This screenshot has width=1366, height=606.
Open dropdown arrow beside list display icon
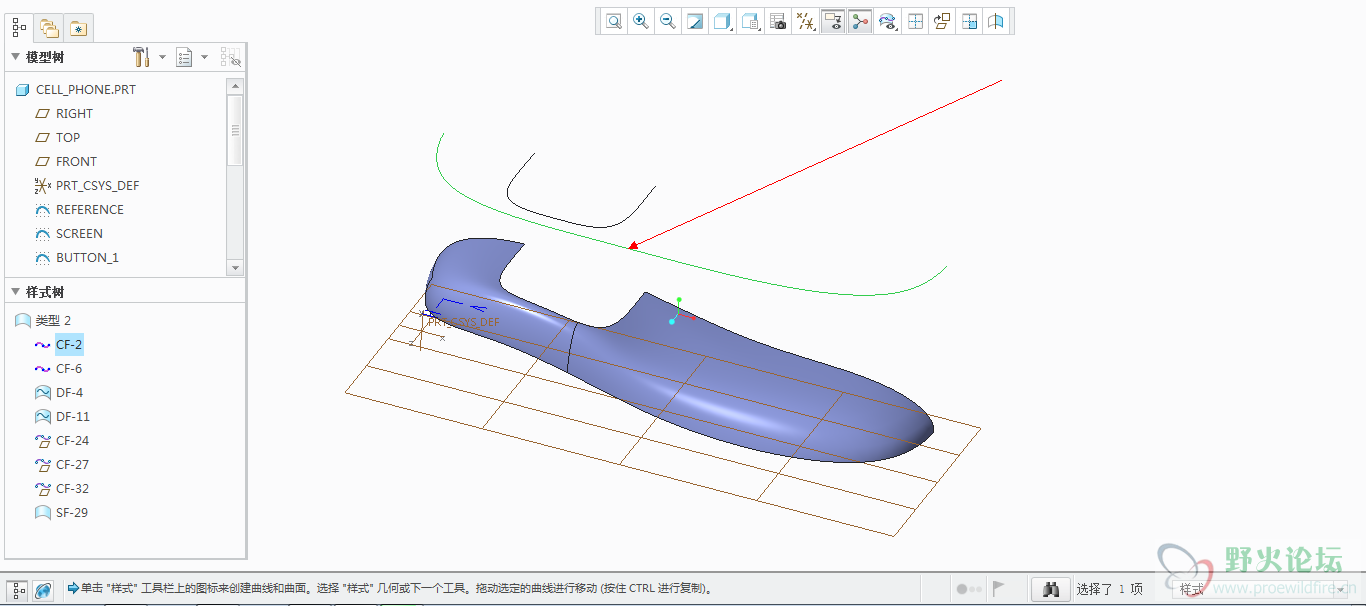click(x=204, y=57)
